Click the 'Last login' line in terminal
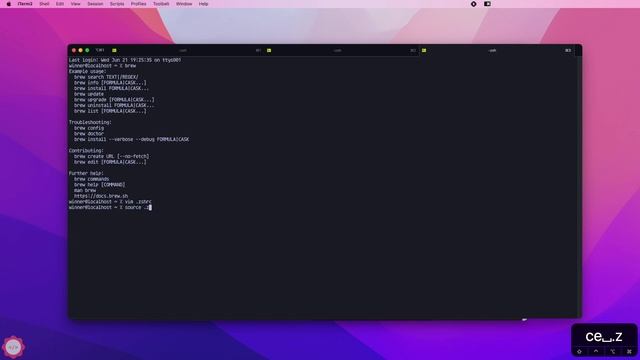 (125, 60)
